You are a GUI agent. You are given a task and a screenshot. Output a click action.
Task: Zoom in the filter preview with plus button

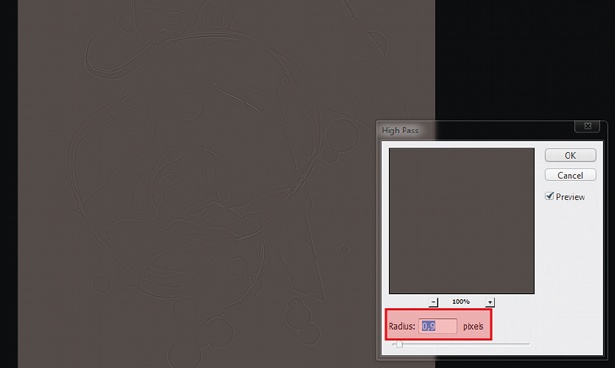point(490,302)
